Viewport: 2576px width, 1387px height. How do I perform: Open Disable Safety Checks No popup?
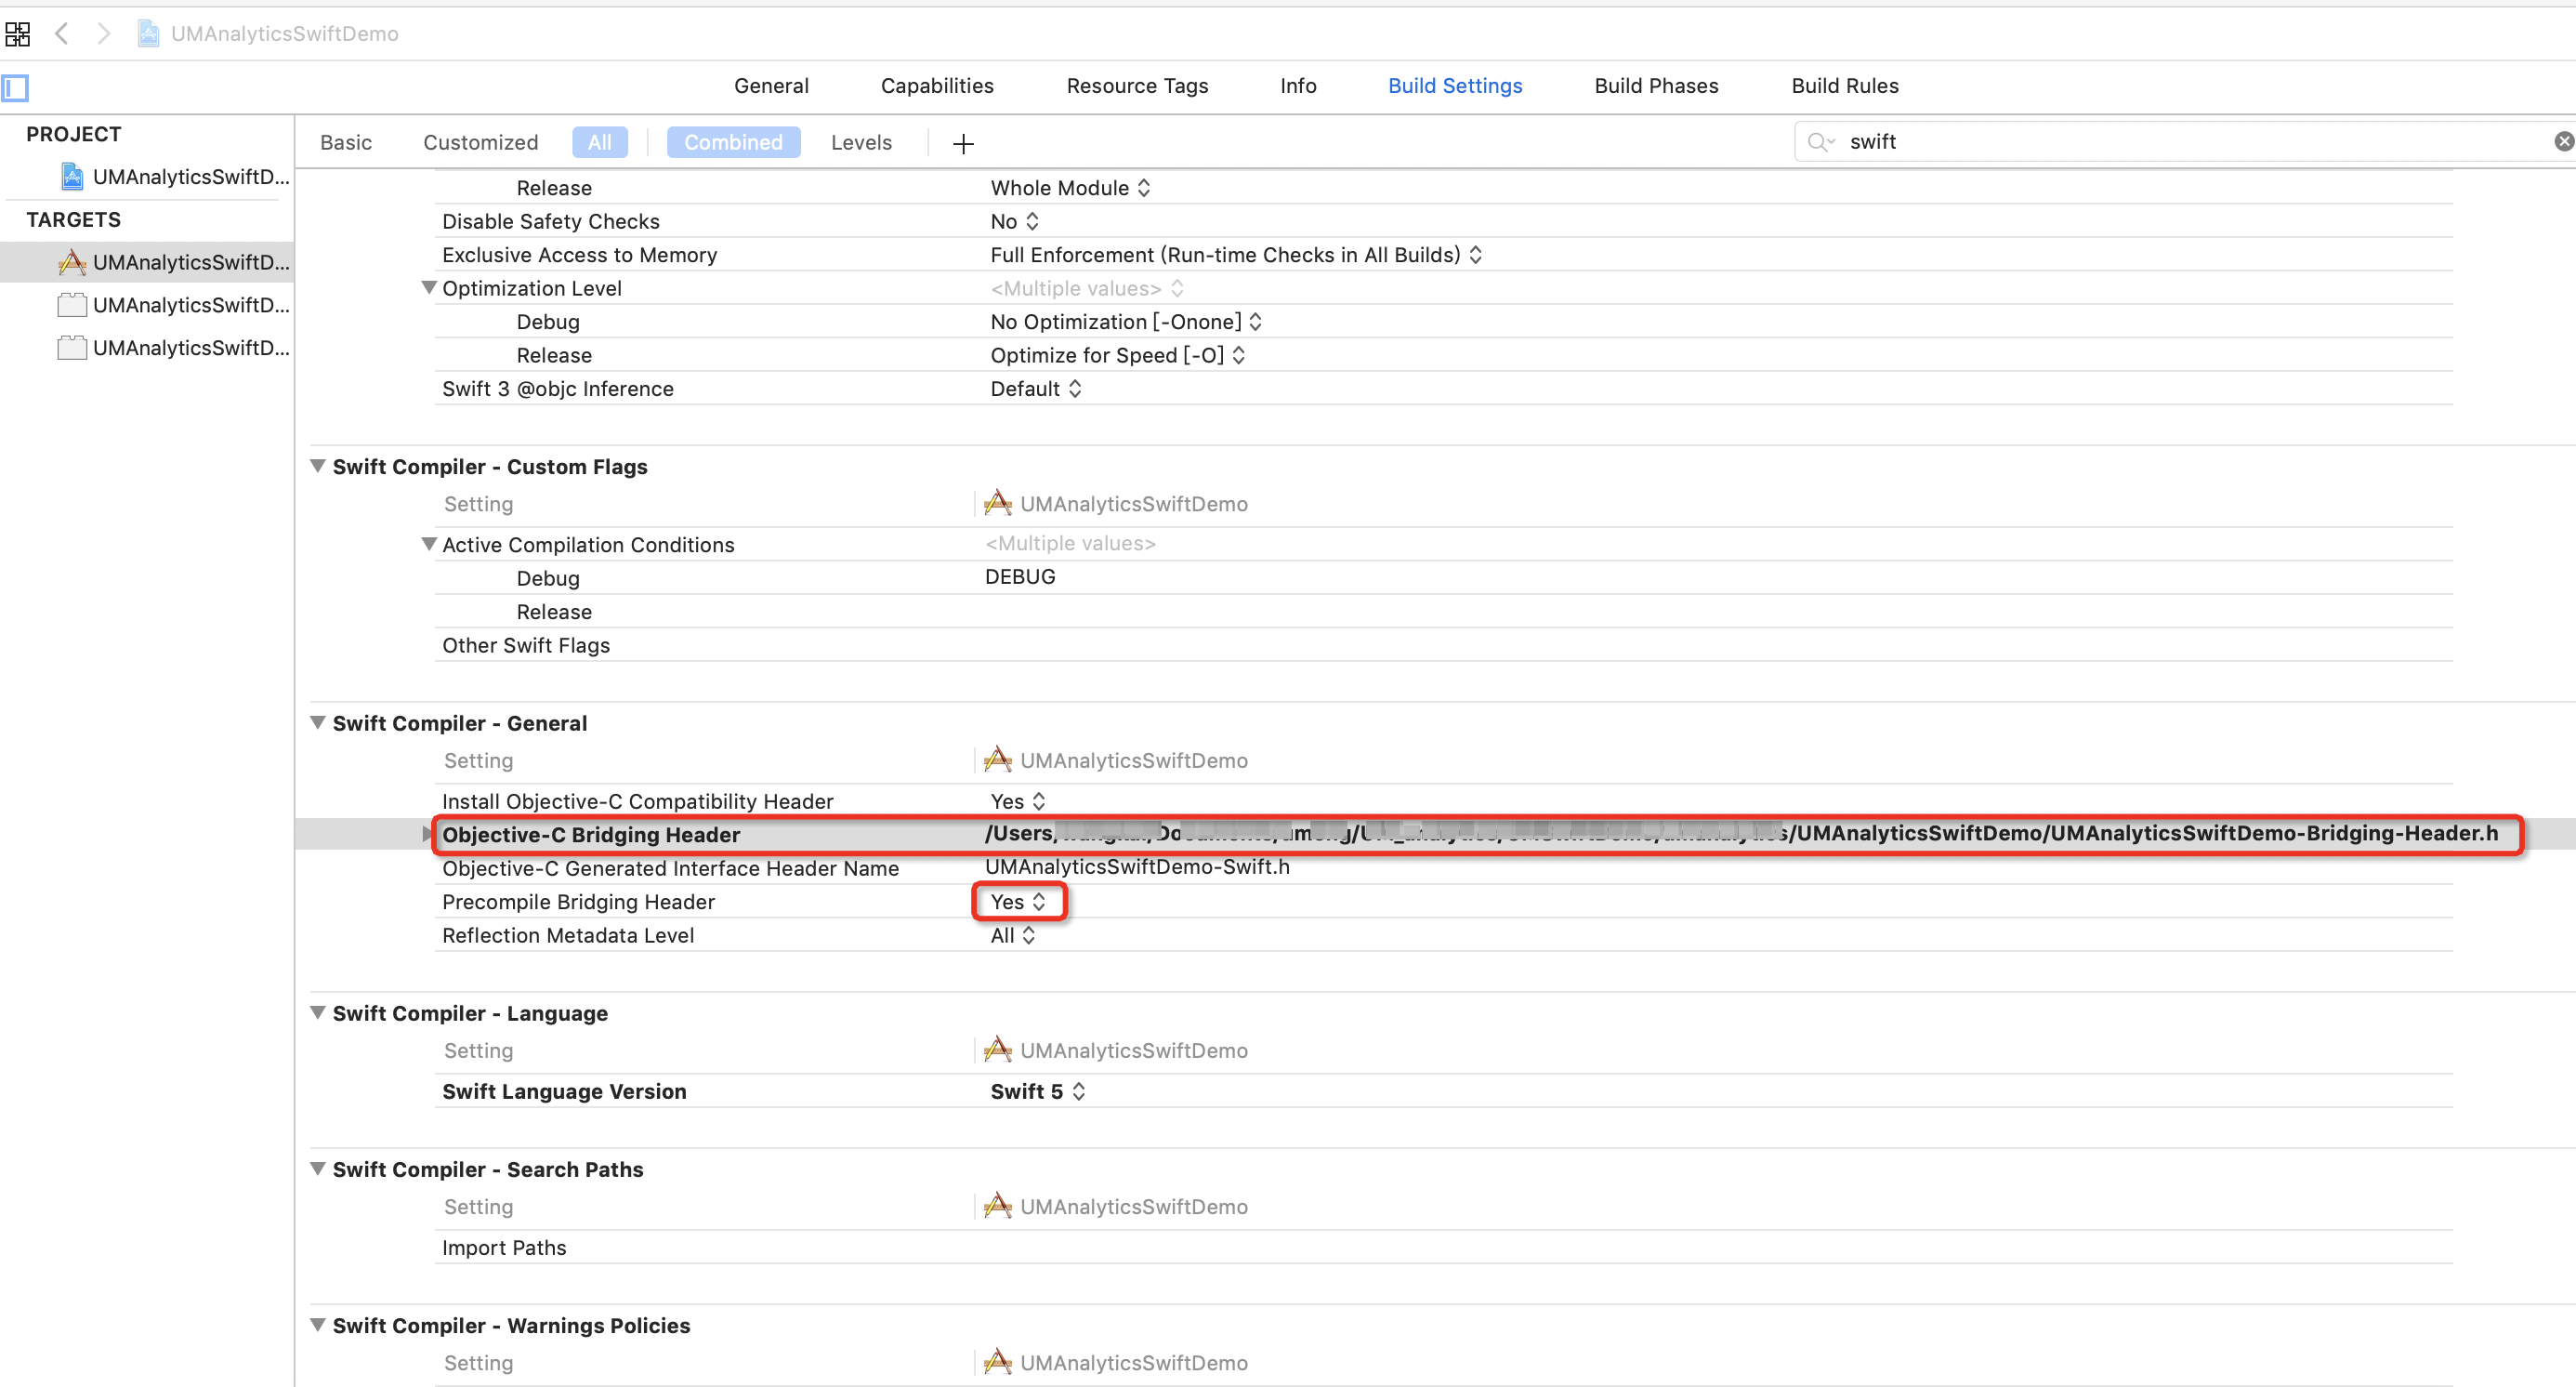point(1015,221)
